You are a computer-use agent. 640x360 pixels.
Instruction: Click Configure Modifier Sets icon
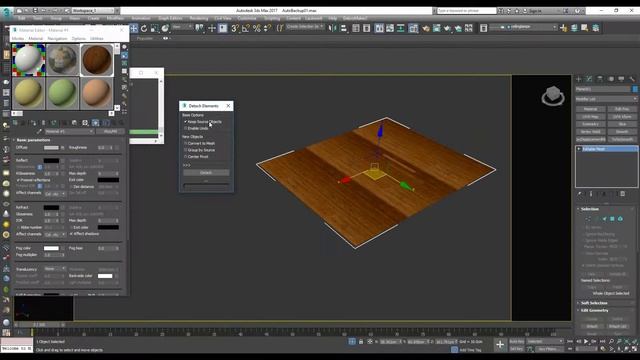pos(622,194)
